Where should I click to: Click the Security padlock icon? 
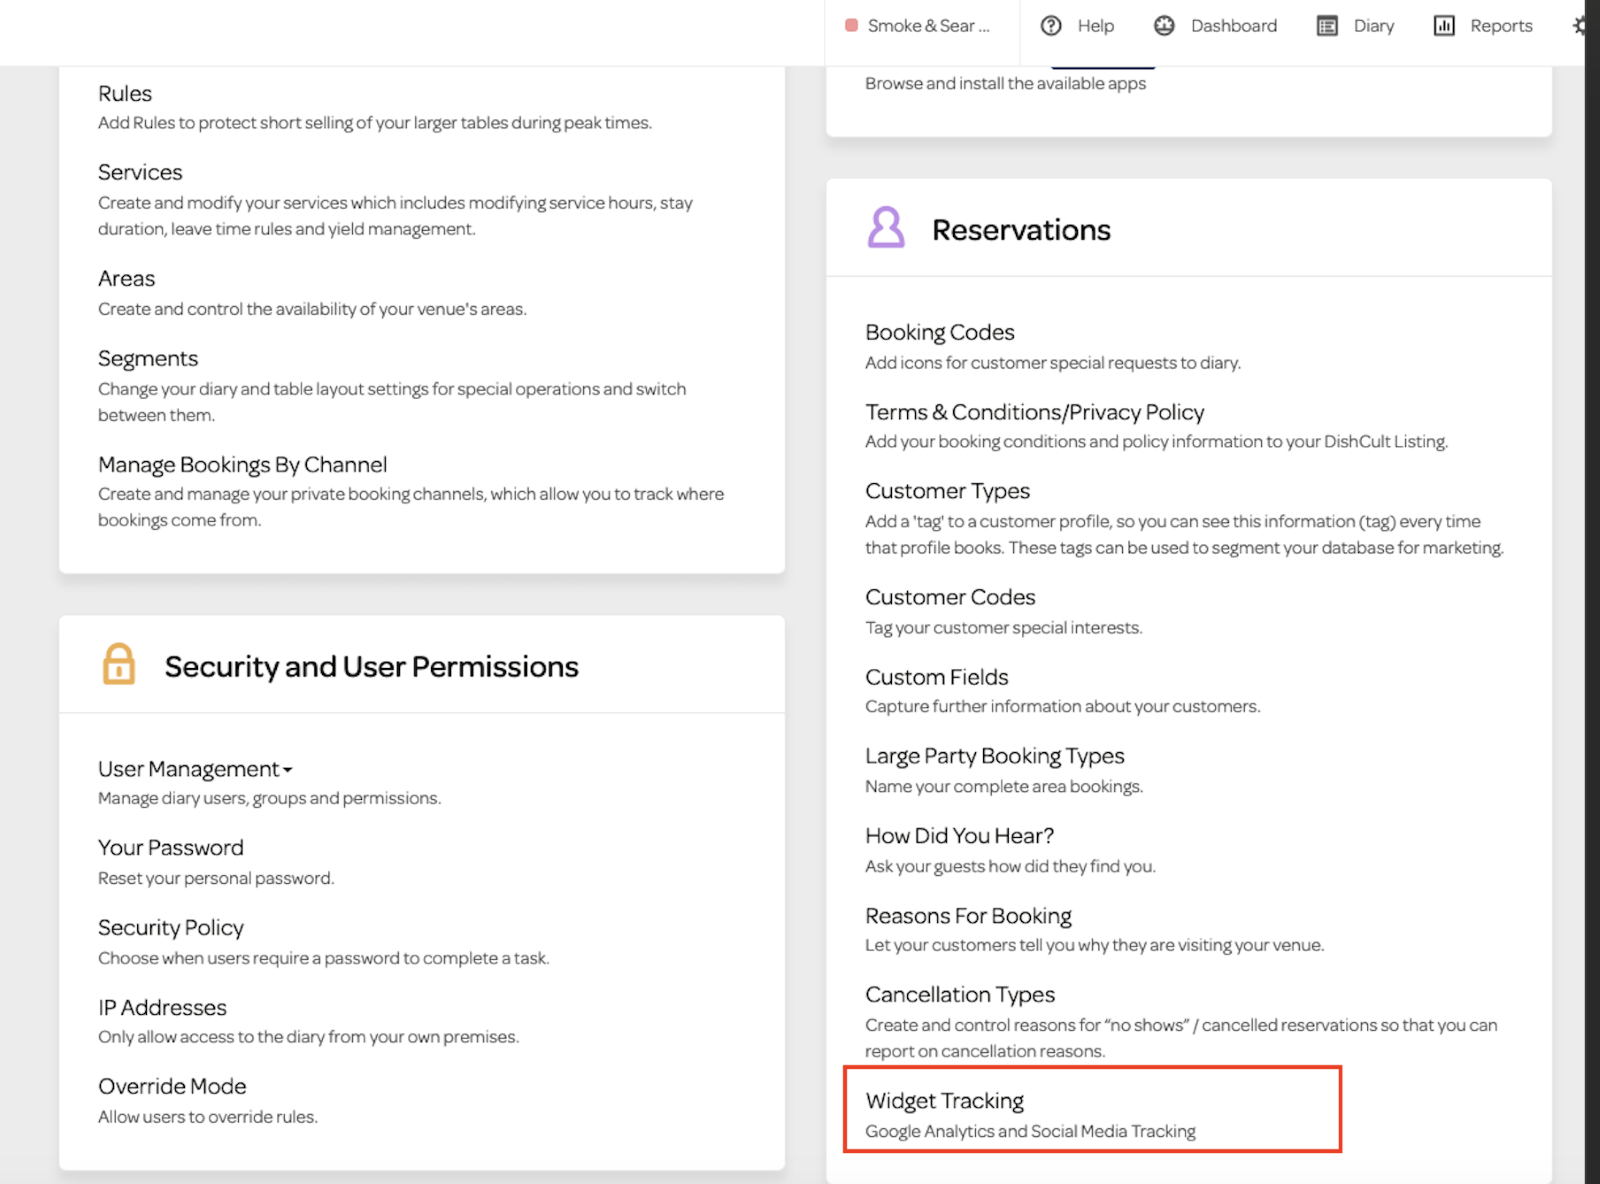click(x=118, y=664)
